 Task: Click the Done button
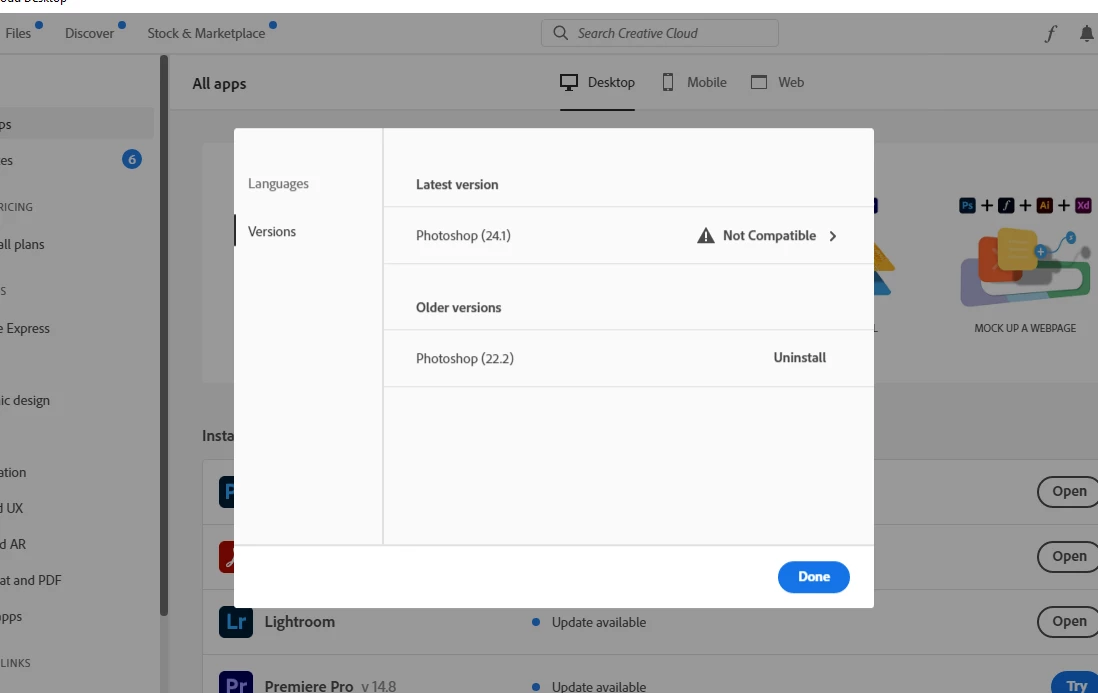(813, 577)
